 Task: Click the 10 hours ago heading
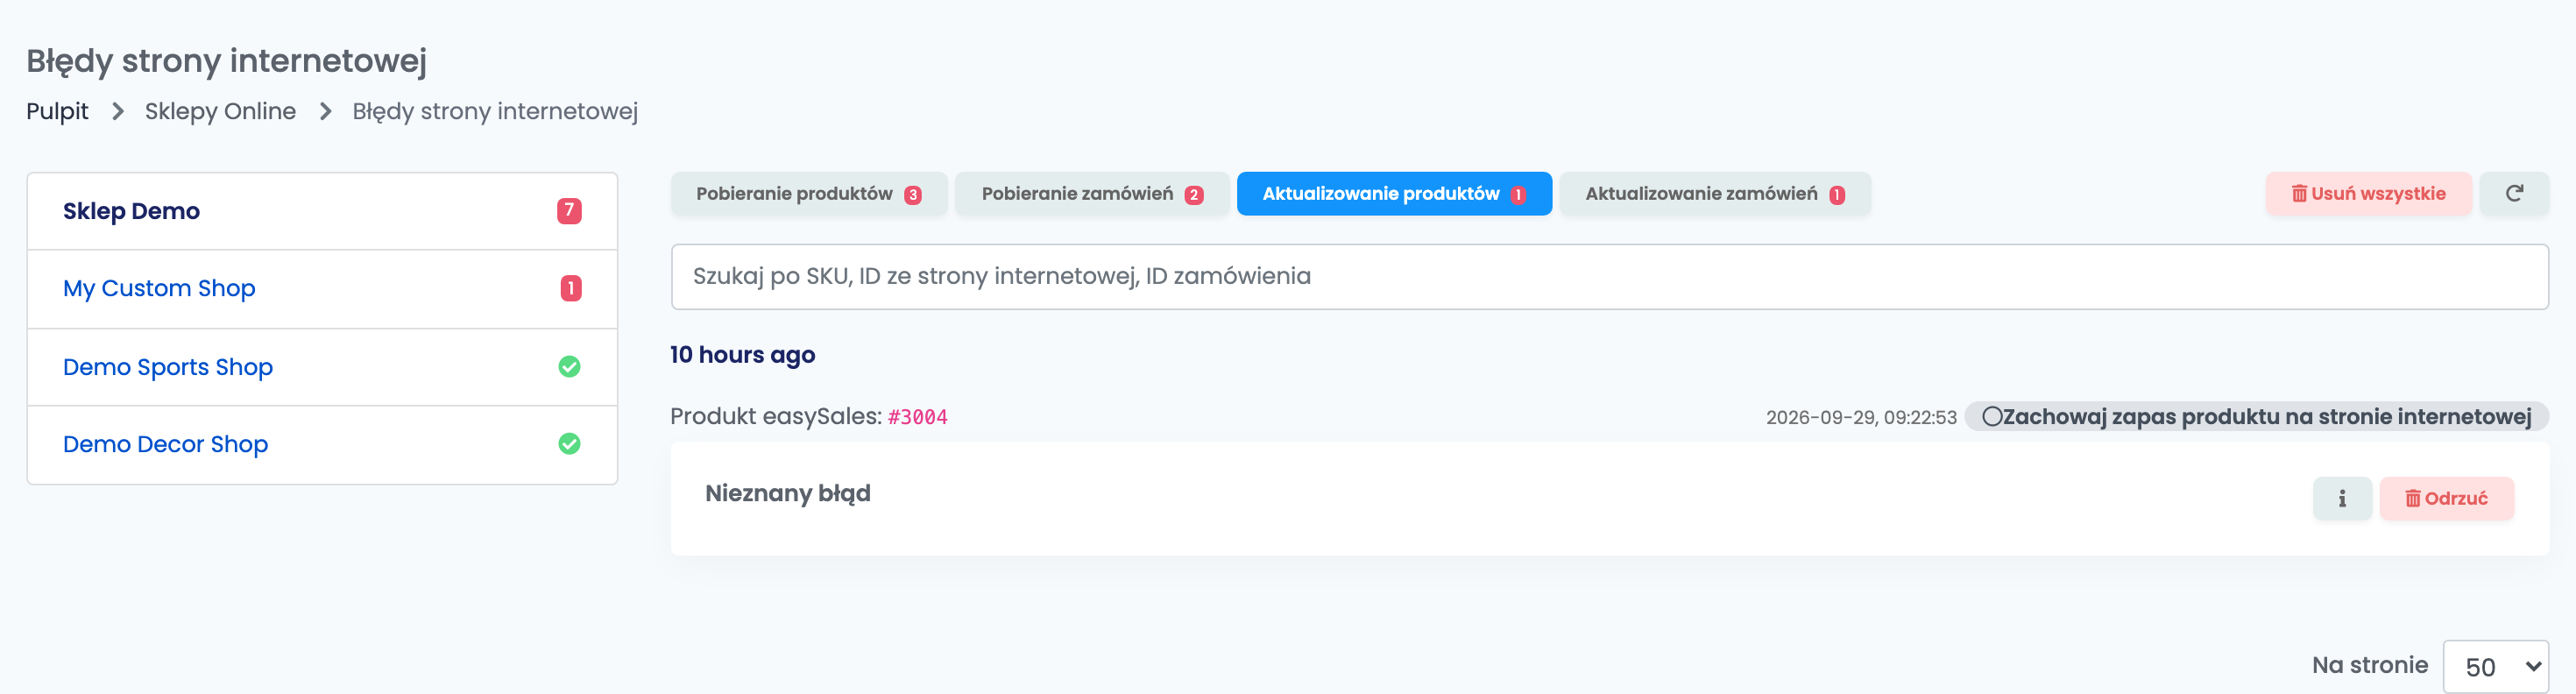click(742, 355)
